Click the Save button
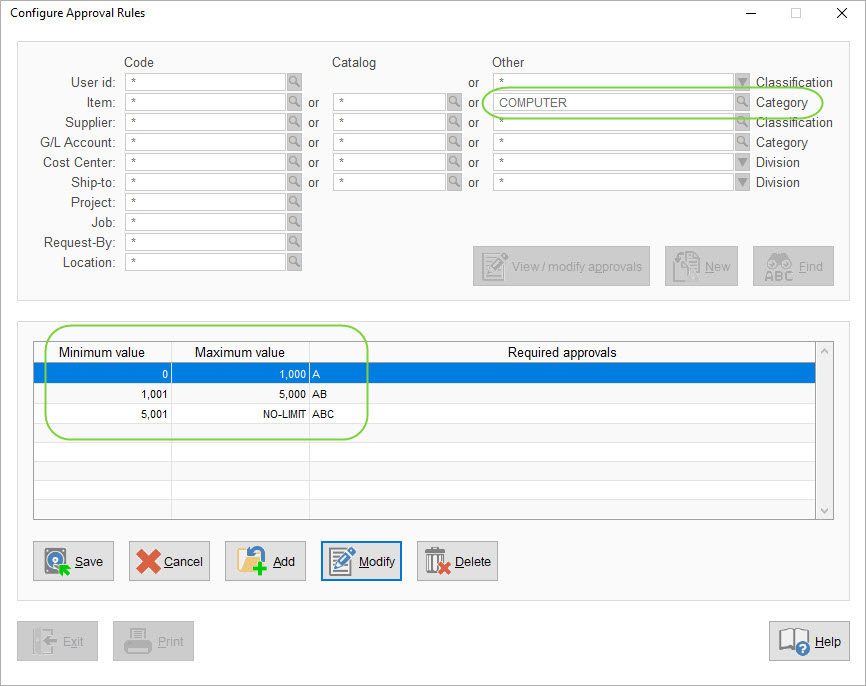Image resolution: width=866 pixels, height=686 pixels. tap(73, 561)
